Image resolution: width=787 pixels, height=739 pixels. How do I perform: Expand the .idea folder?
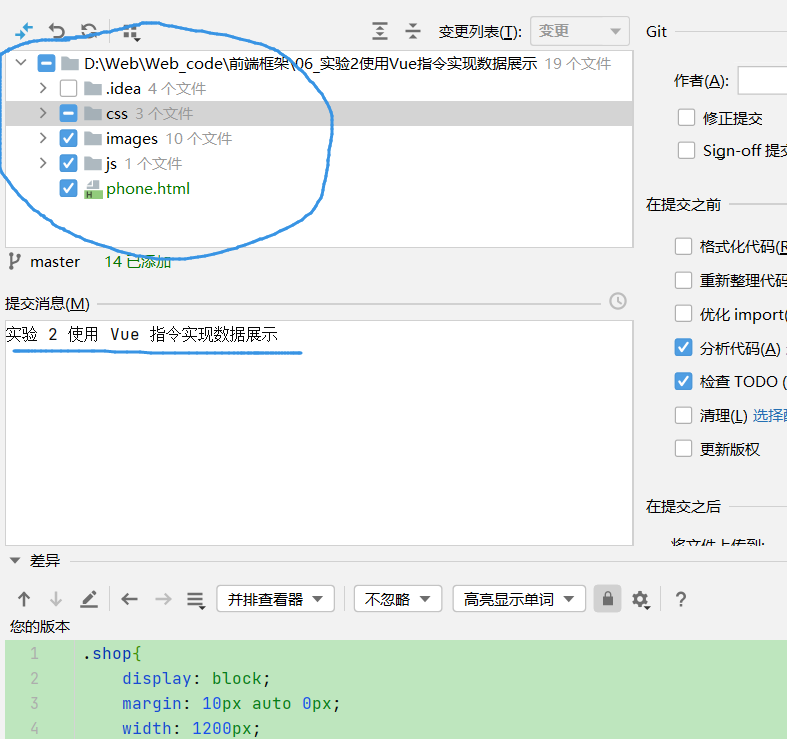coord(43,88)
